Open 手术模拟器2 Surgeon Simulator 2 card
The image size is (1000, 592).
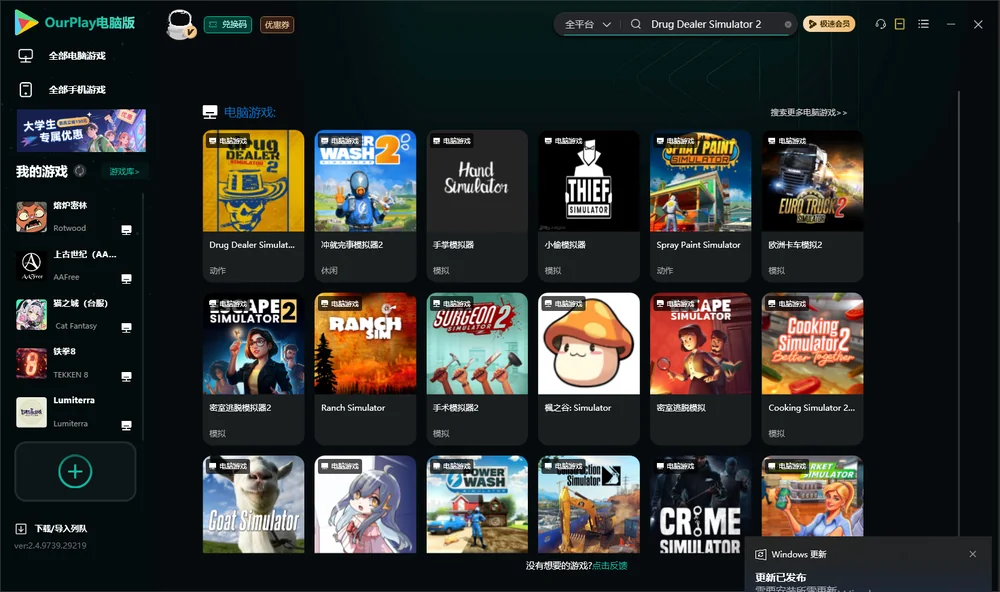tap(476, 368)
